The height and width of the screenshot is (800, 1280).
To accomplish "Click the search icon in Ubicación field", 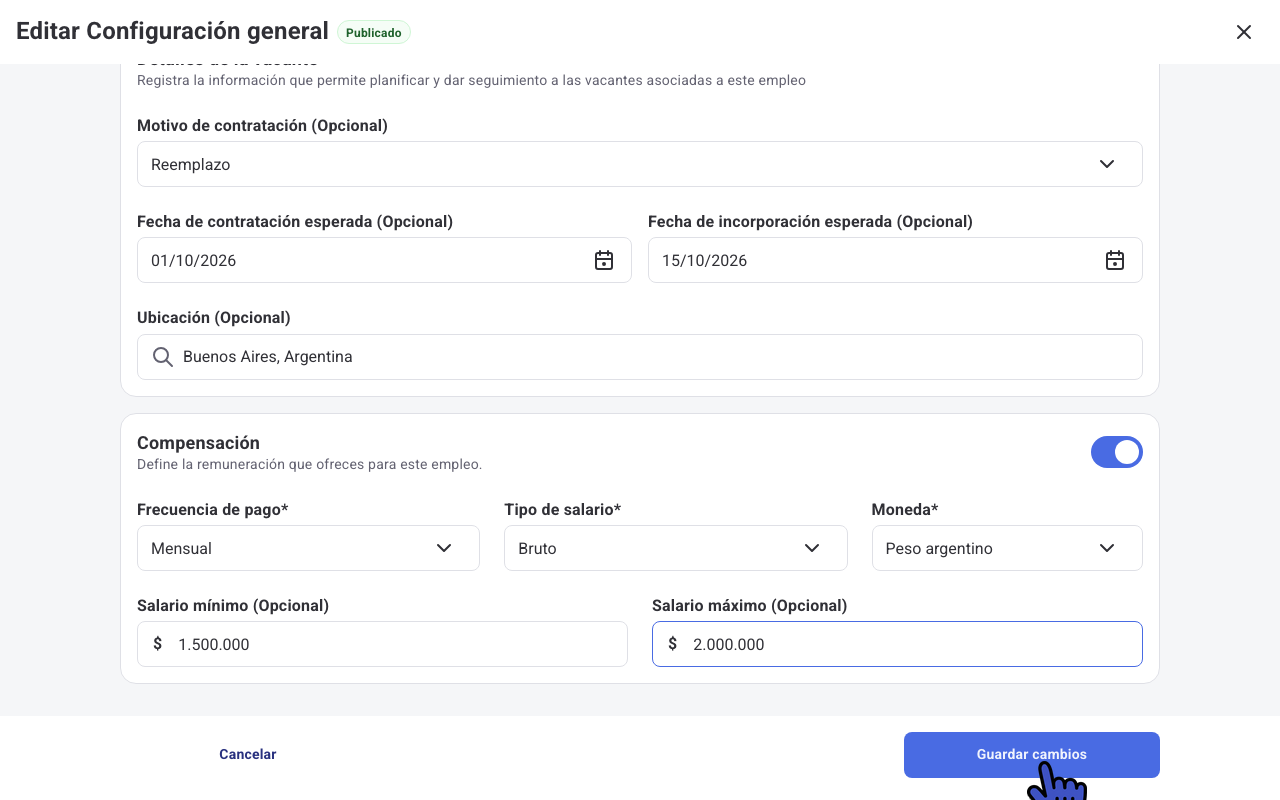I will tap(163, 357).
